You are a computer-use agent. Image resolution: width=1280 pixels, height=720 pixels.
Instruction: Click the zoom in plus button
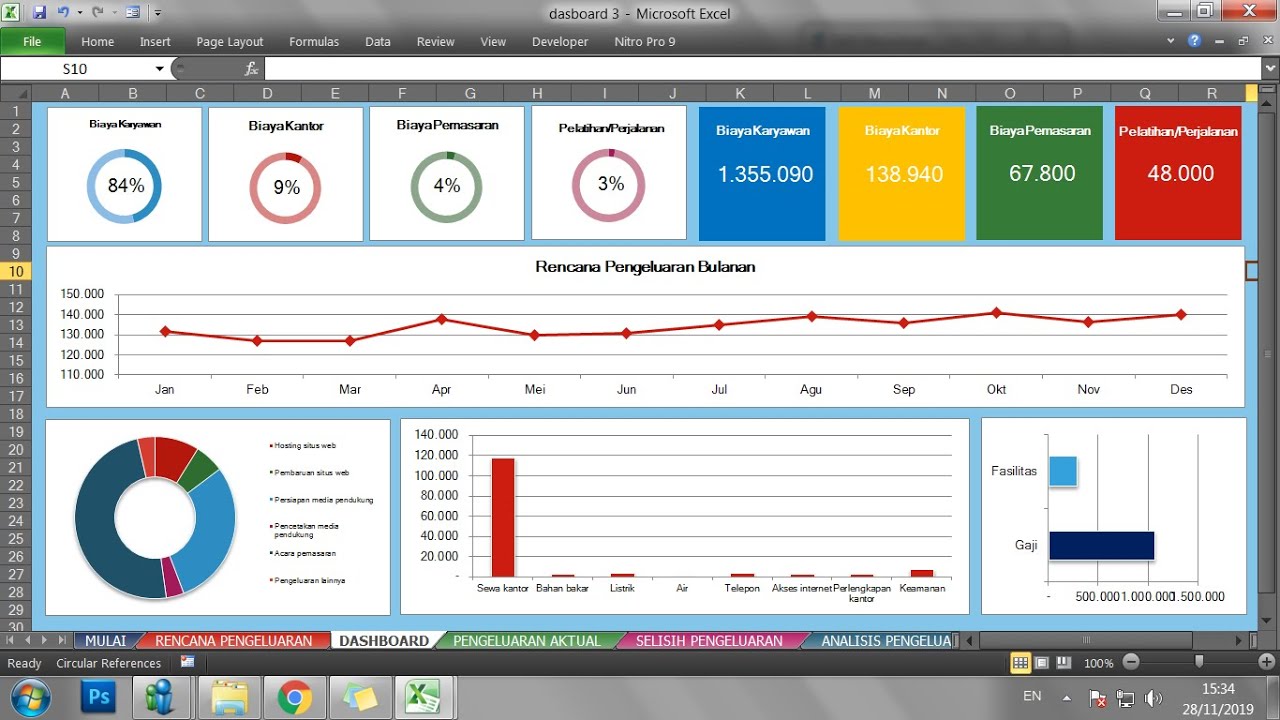click(x=1267, y=662)
